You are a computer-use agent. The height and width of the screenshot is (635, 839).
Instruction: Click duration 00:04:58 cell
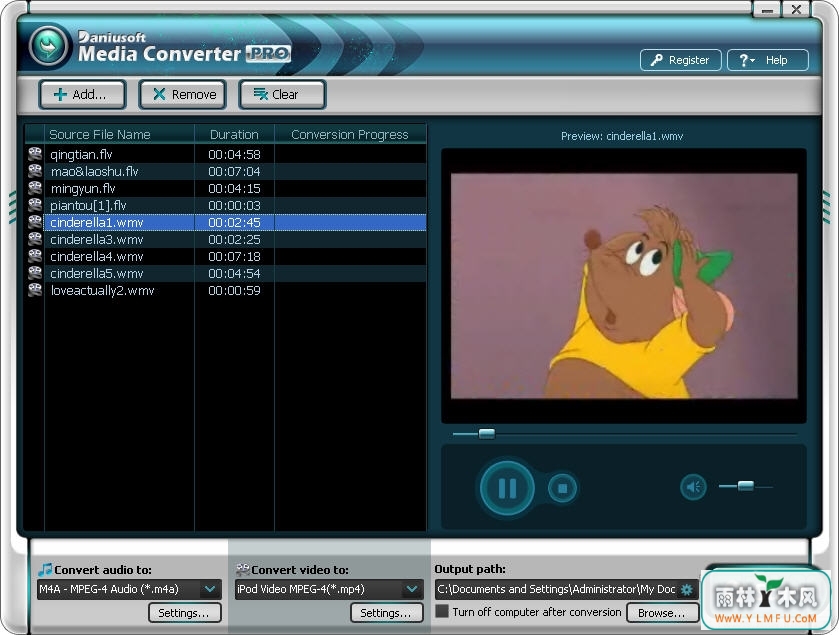pos(234,155)
